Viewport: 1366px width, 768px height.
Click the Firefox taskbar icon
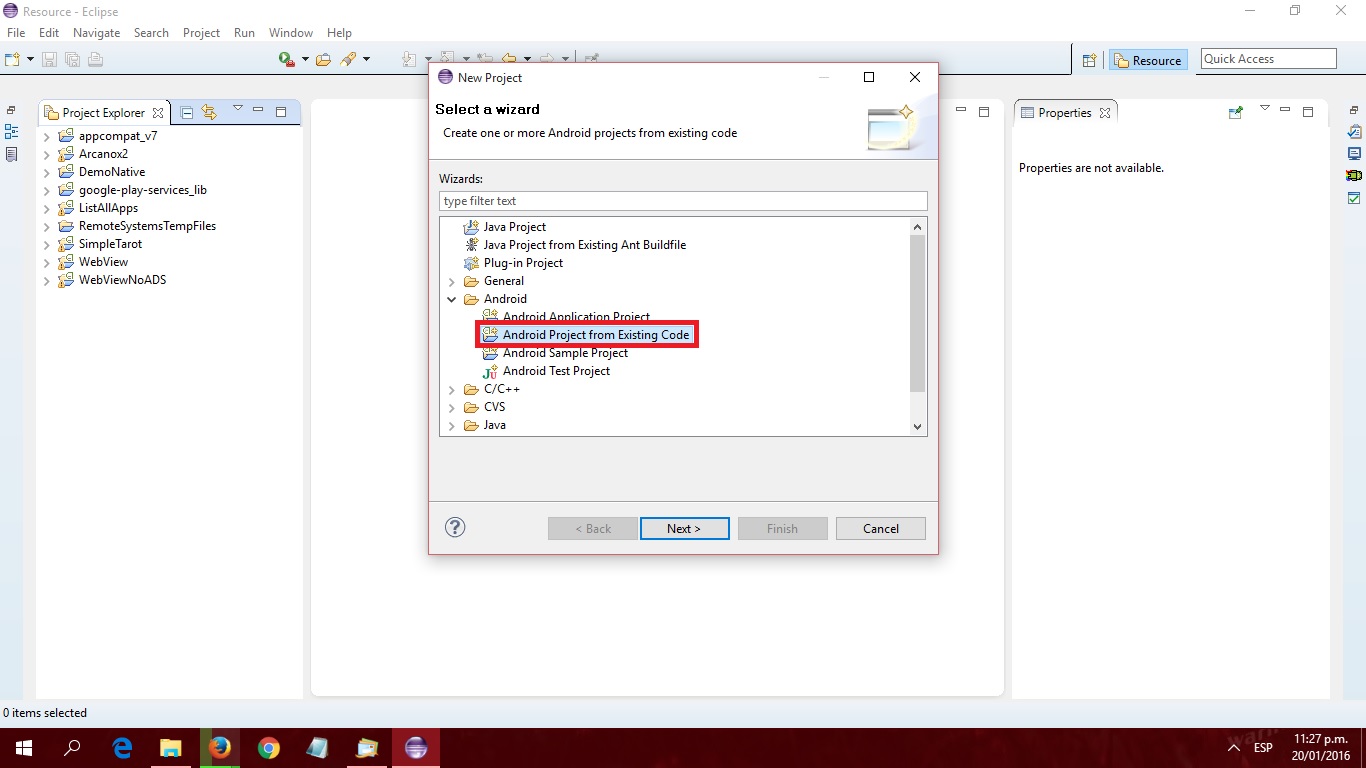[220, 748]
